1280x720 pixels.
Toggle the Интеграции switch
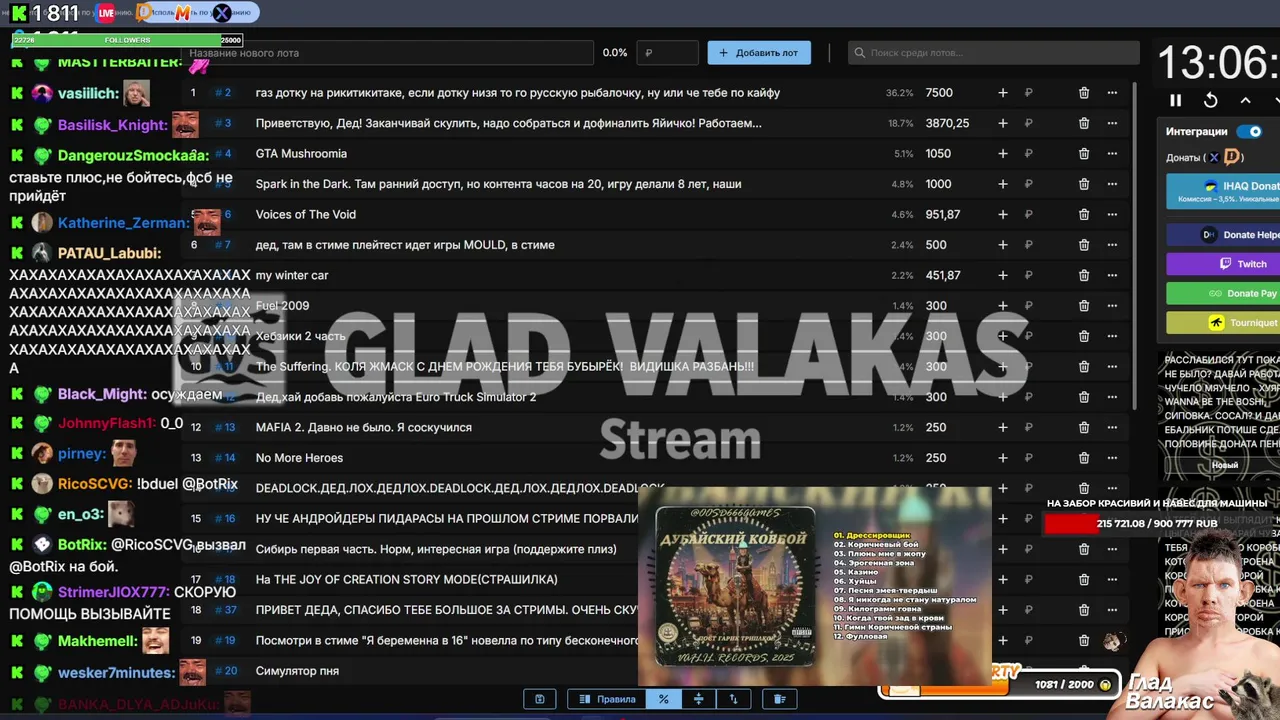coord(1249,131)
